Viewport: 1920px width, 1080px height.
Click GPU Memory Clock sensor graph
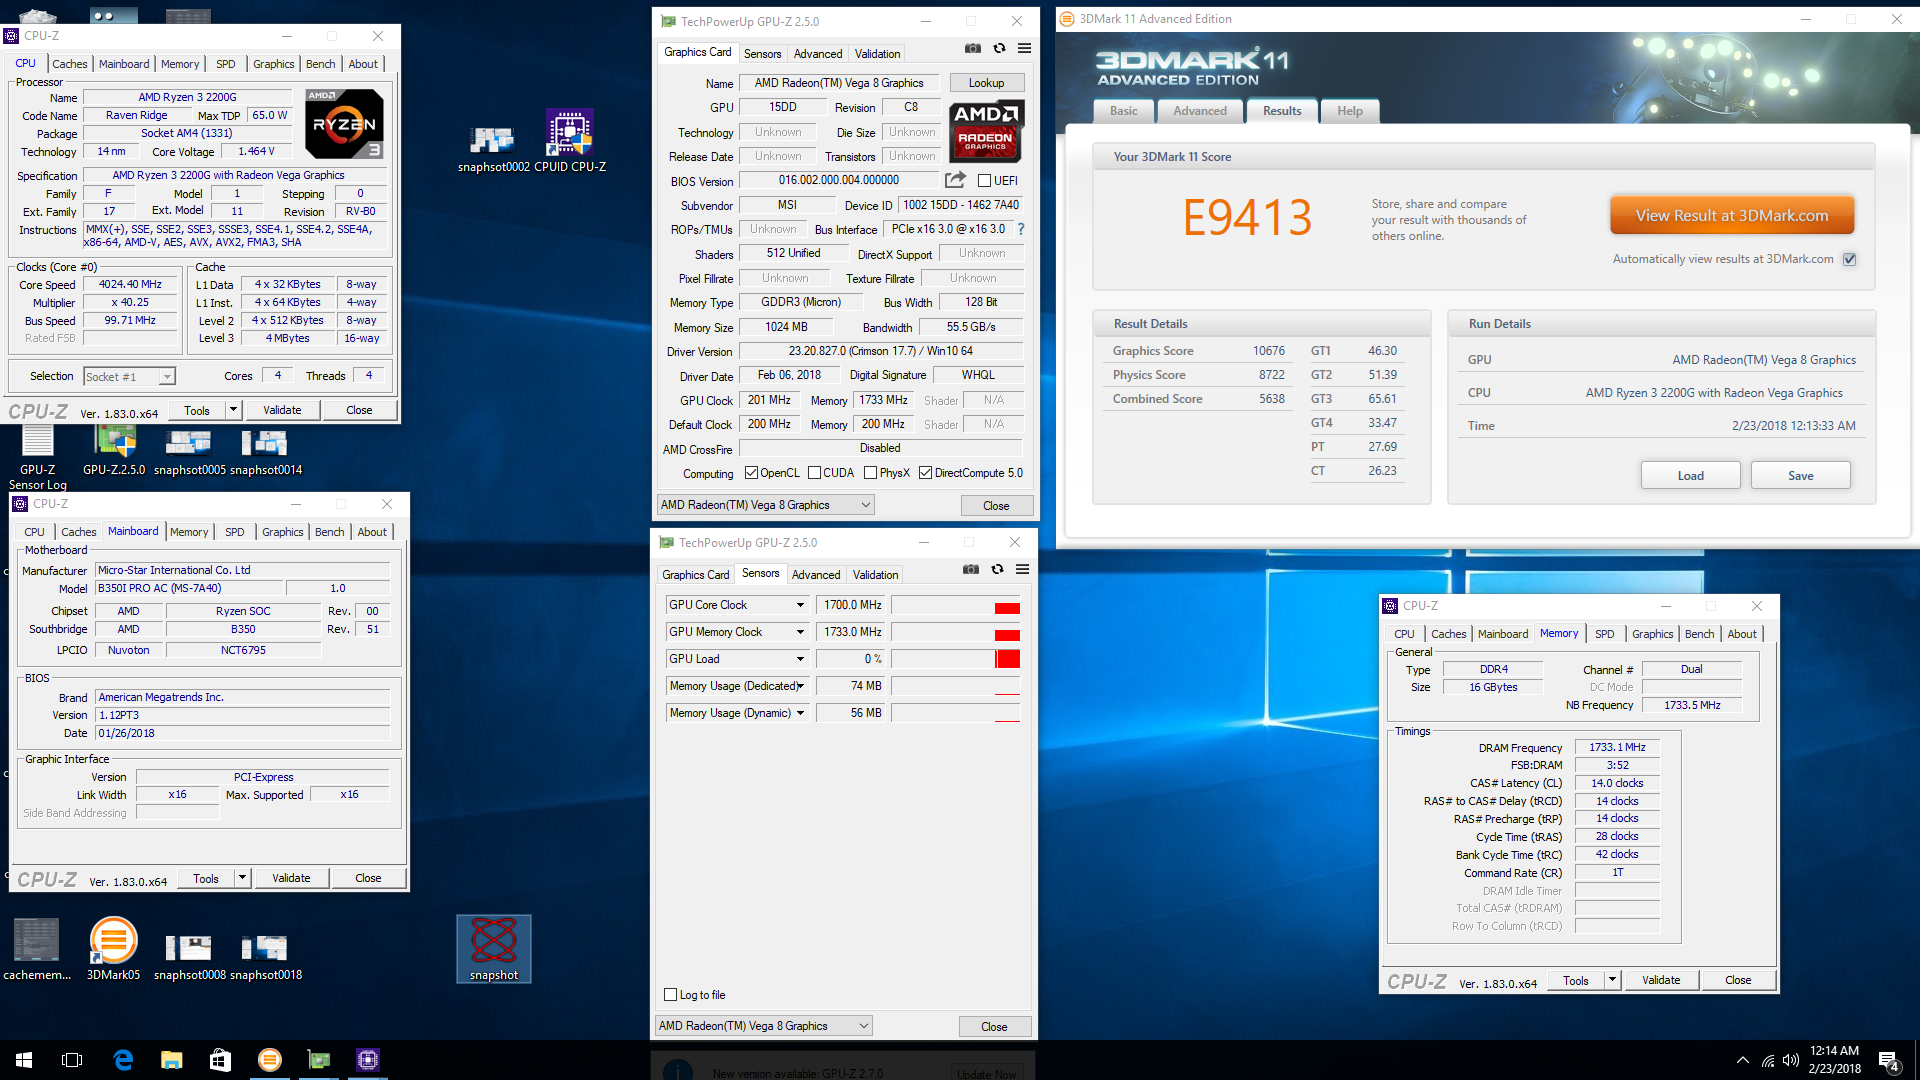[x=956, y=632]
